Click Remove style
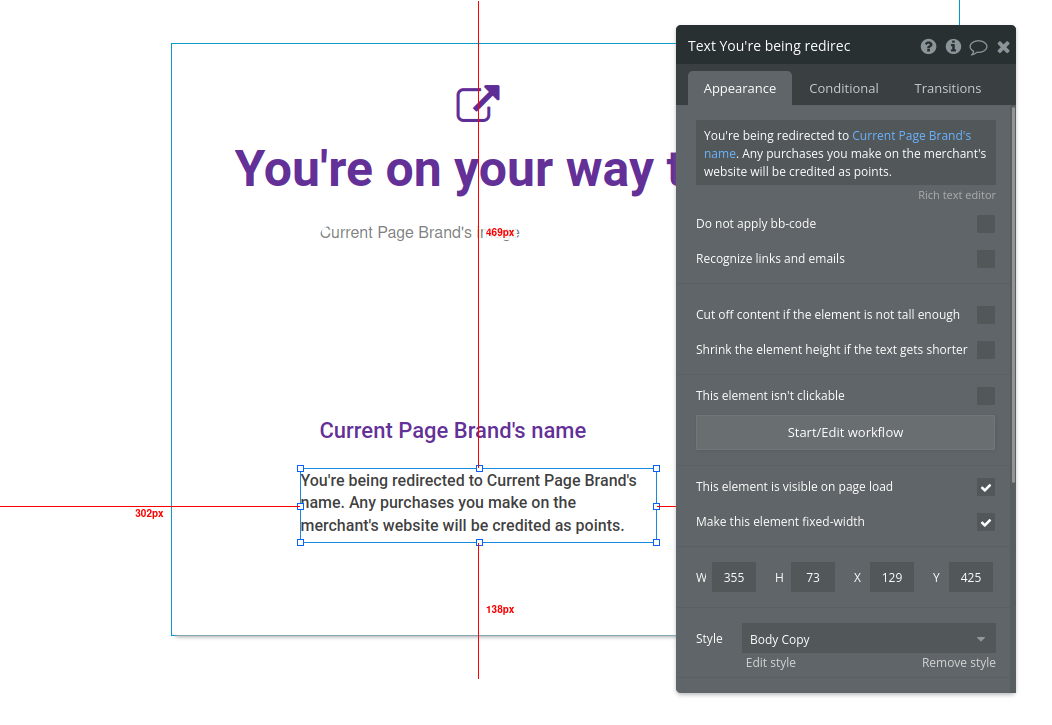The image size is (1052, 725). click(958, 662)
